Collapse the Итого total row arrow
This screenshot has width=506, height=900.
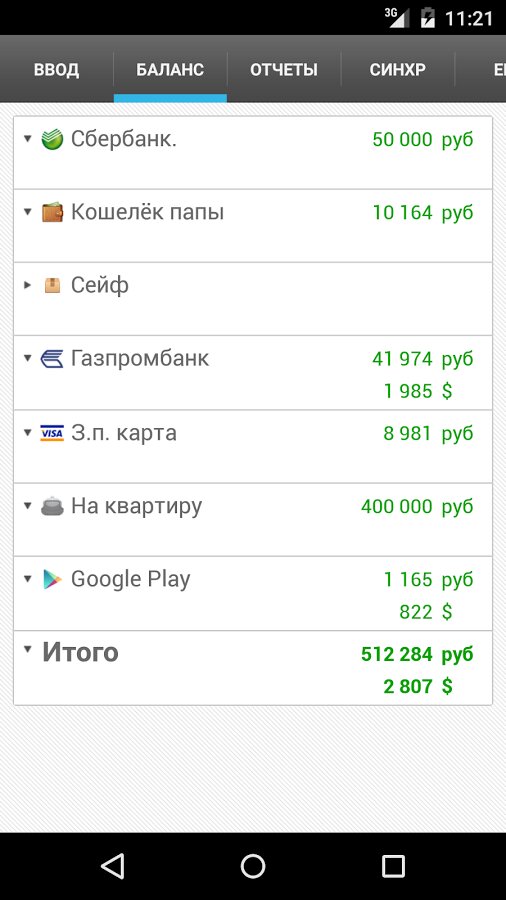[x=28, y=649]
